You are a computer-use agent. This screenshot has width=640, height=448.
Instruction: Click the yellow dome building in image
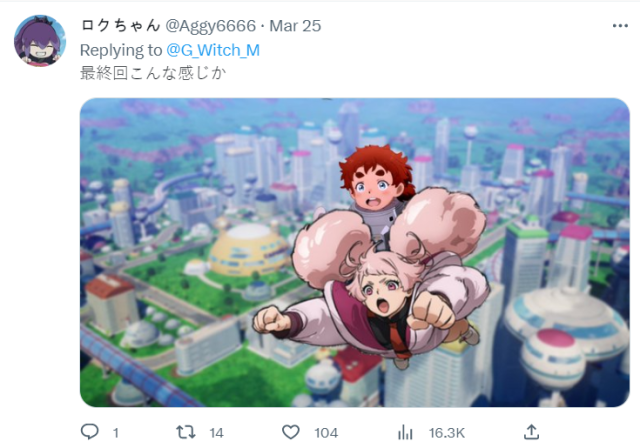point(248,249)
